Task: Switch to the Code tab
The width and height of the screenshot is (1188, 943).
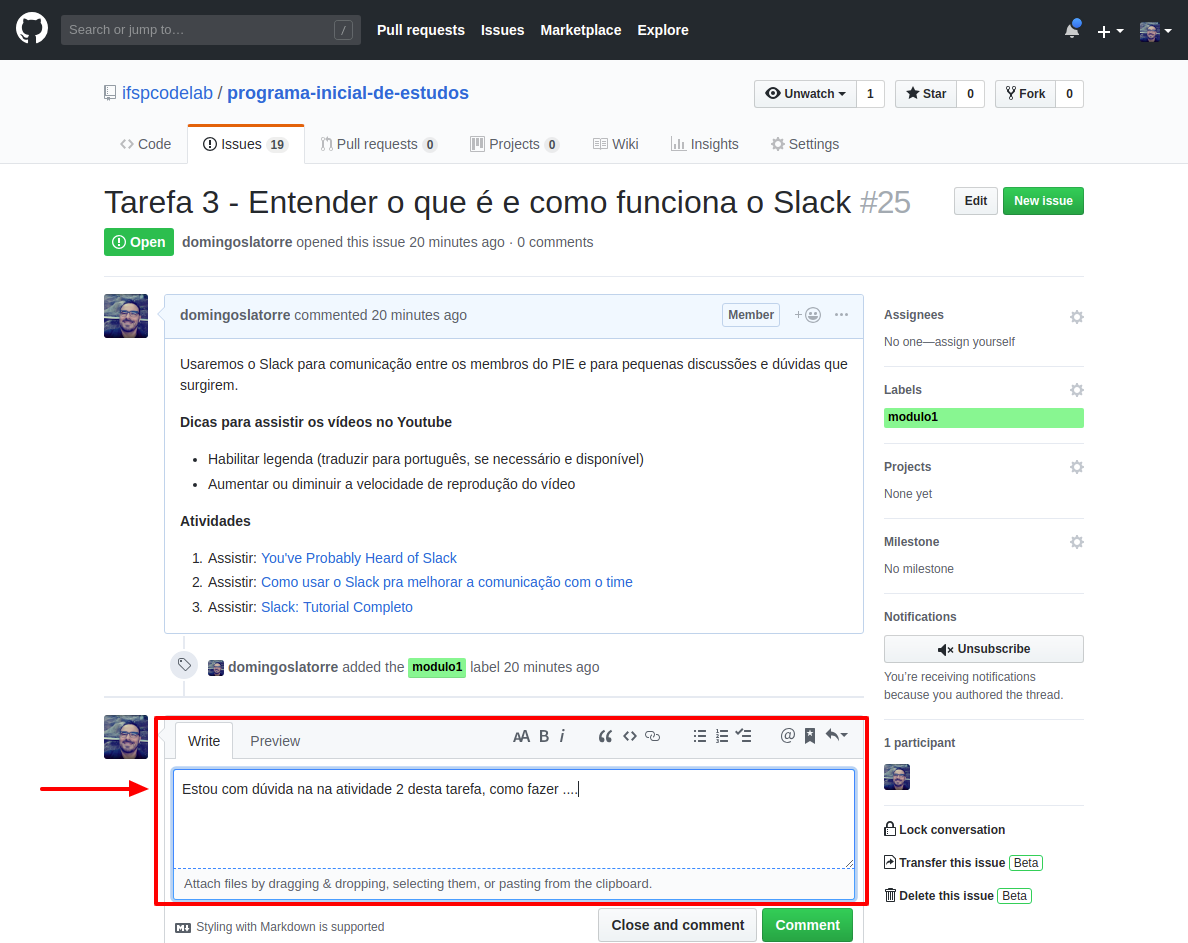Action: point(145,144)
